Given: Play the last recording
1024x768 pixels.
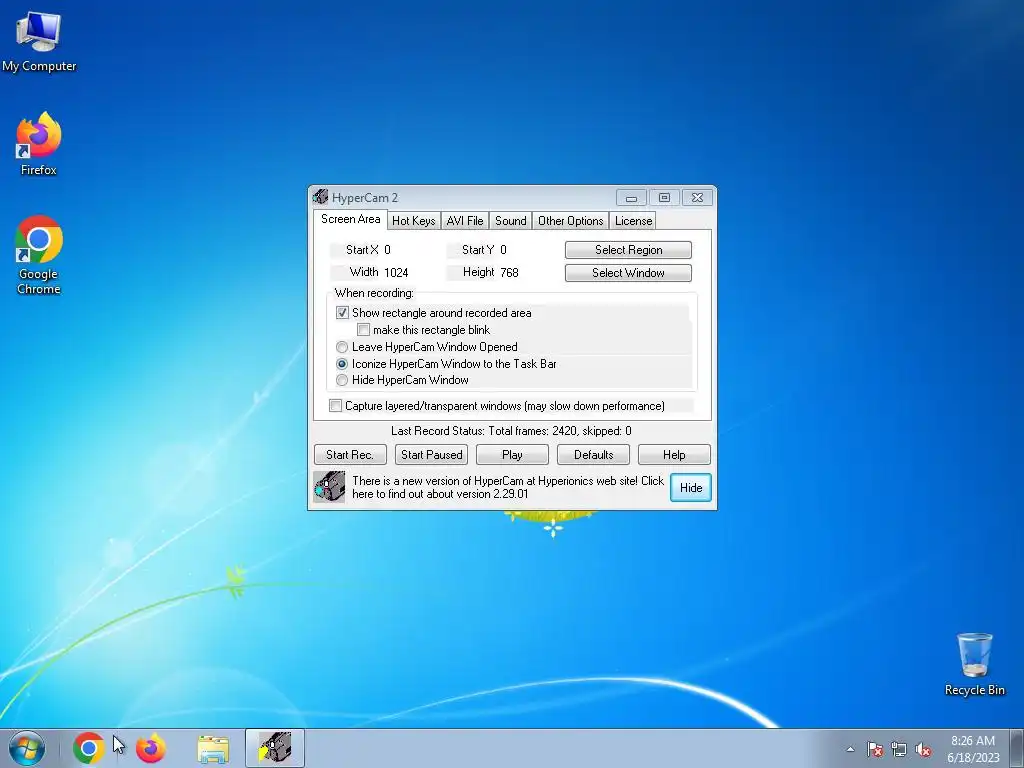Looking at the screenshot, I should (x=512, y=455).
